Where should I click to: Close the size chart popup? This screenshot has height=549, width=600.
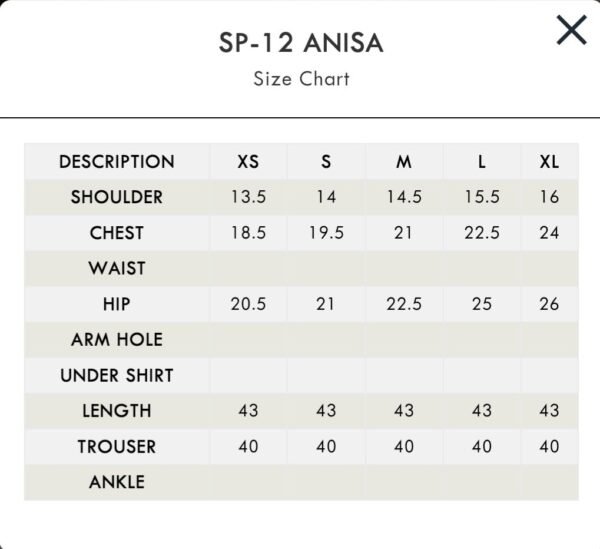(x=571, y=30)
